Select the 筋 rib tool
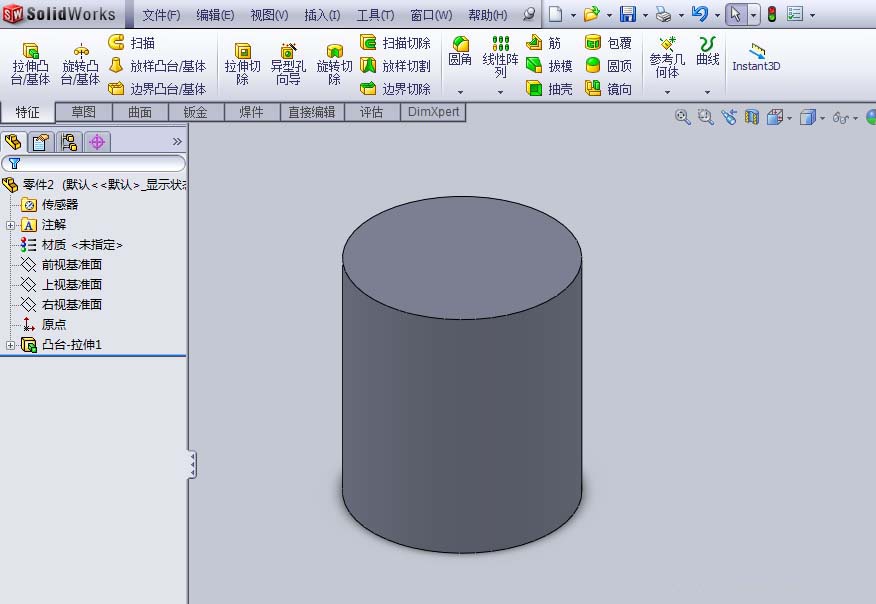 [x=544, y=42]
